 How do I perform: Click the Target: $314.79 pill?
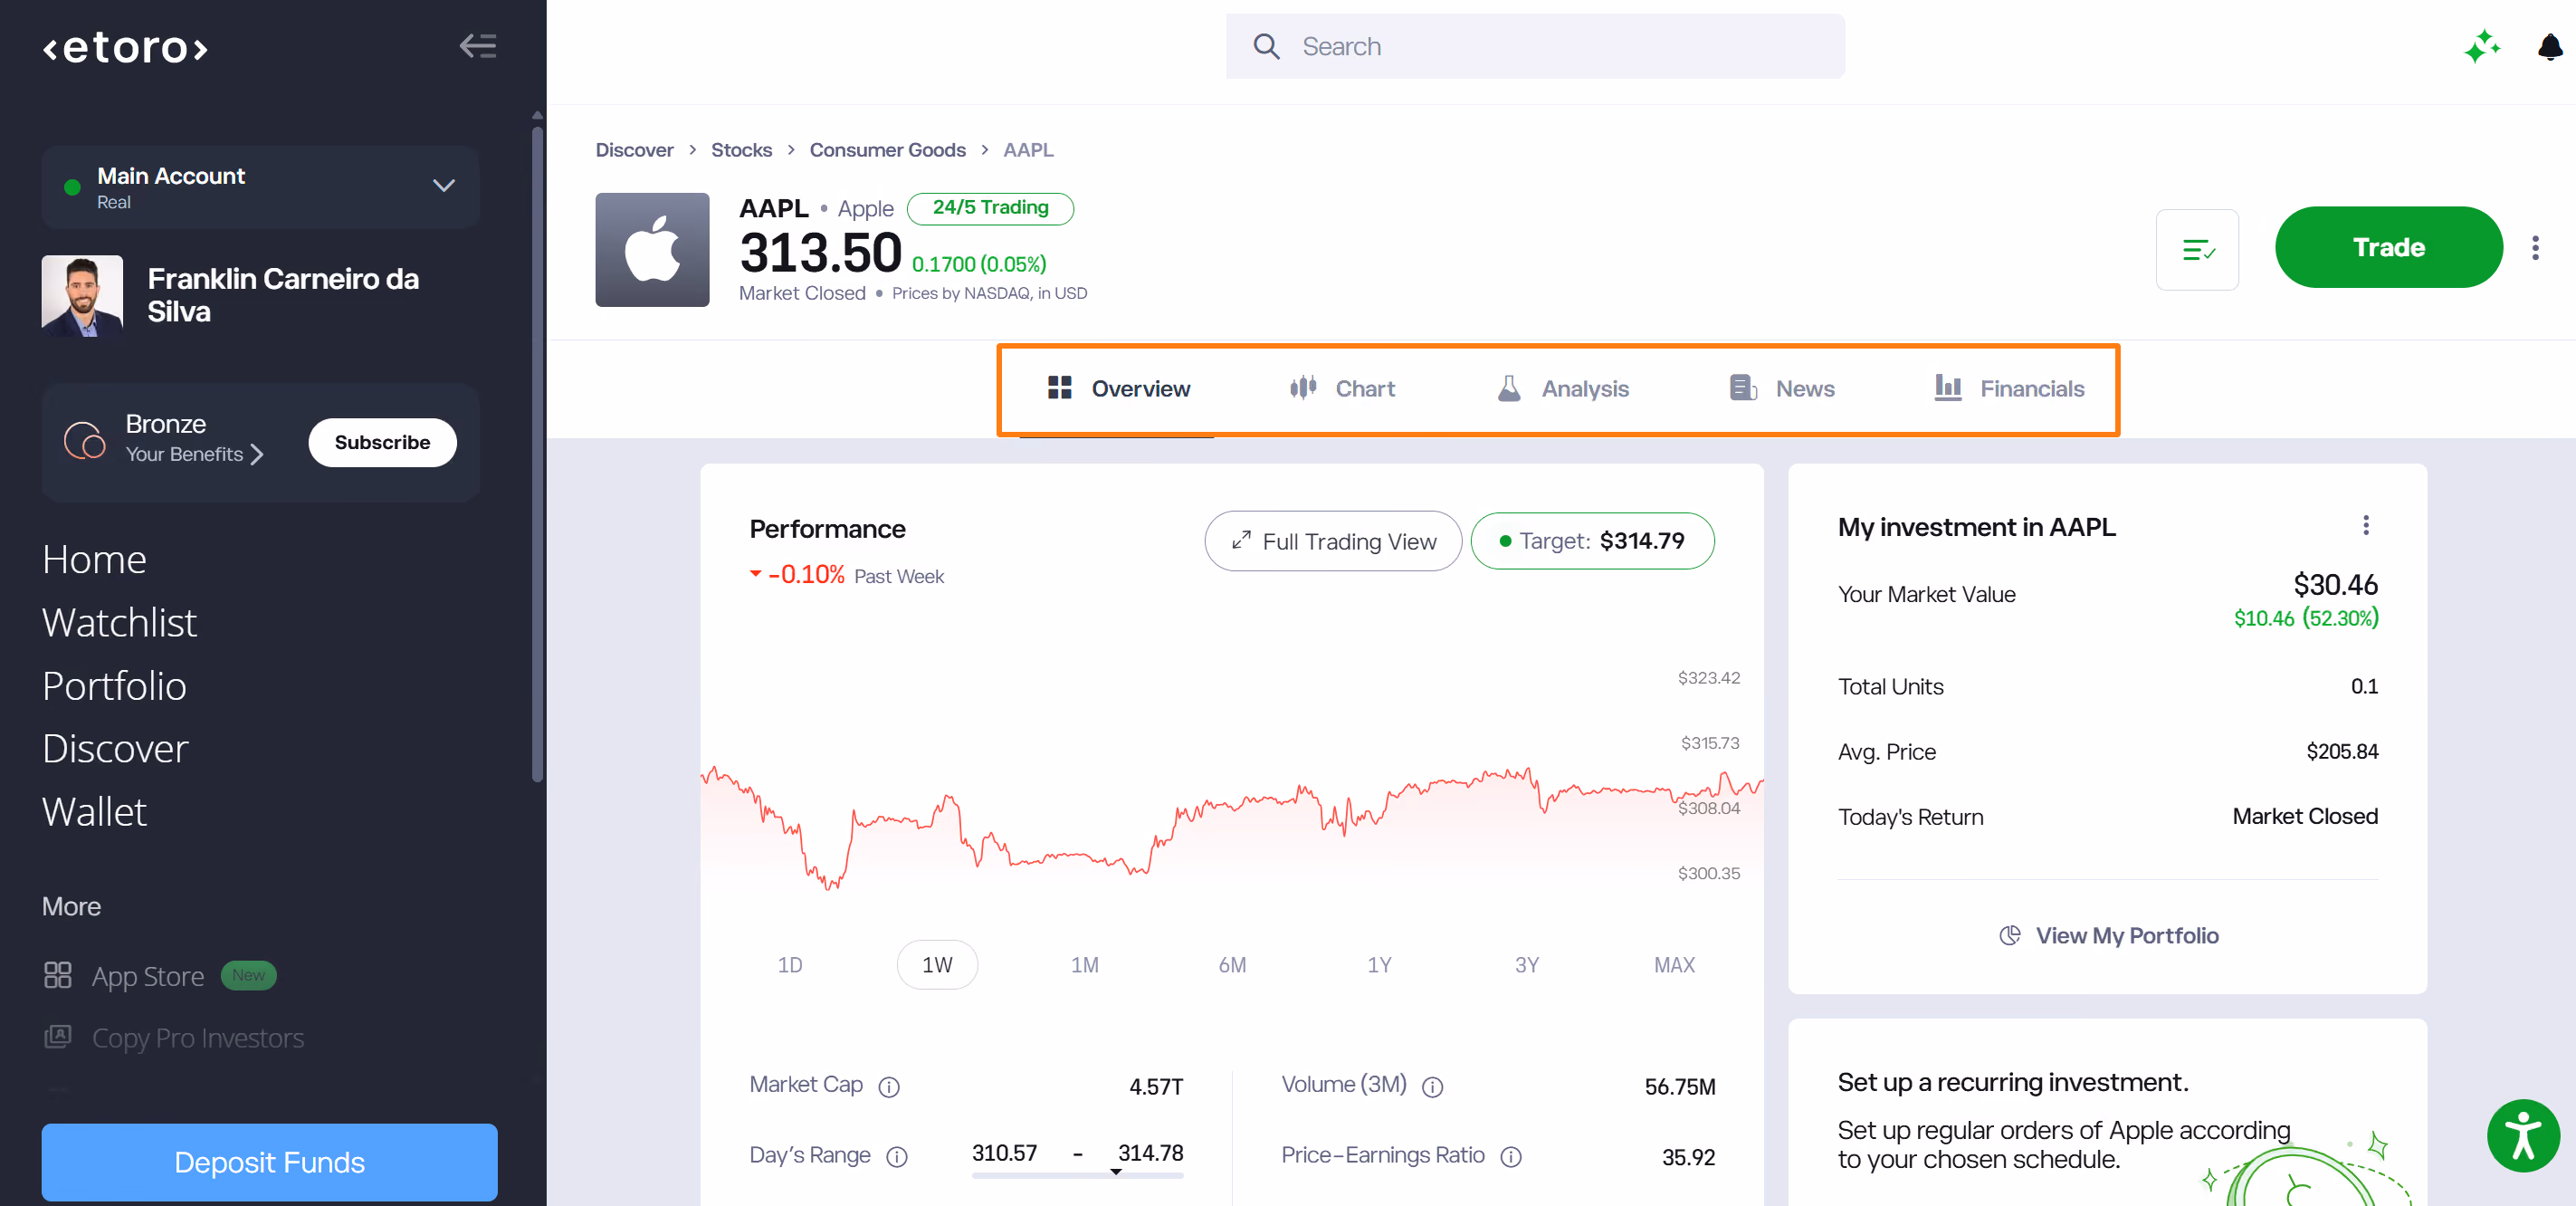(1592, 541)
